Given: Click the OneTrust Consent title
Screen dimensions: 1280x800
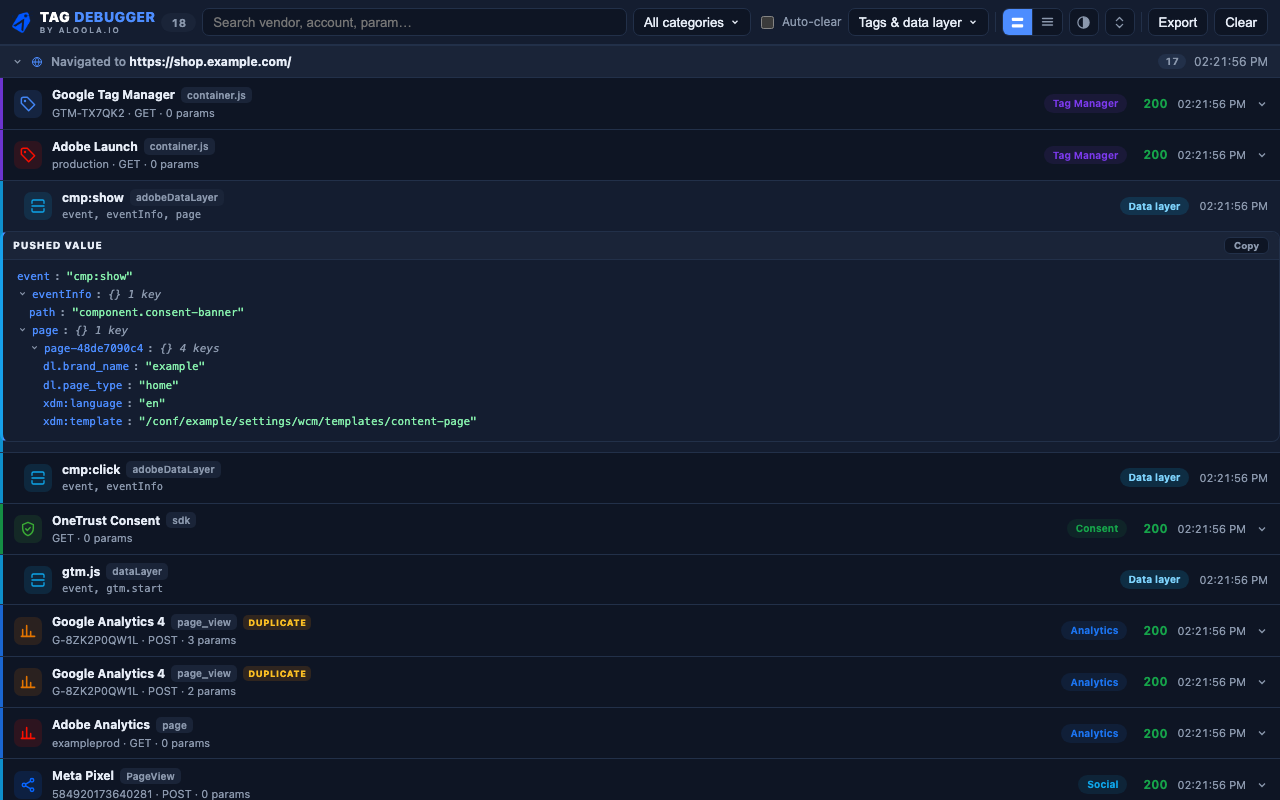Looking at the screenshot, I should (106, 520).
